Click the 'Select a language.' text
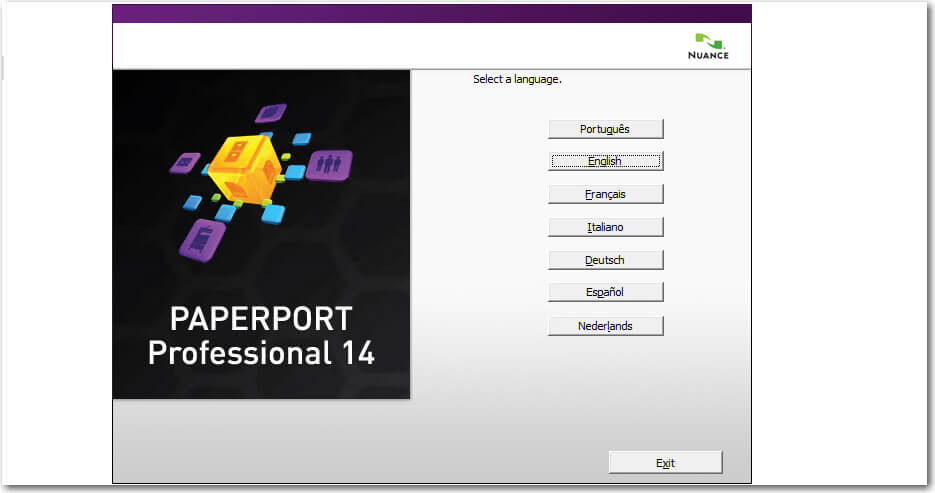 [x=517, y=79]
